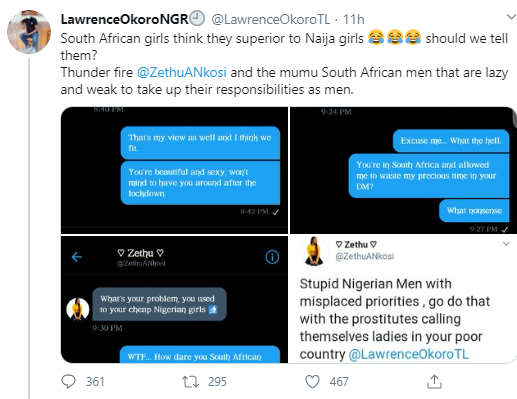Open the share tweet icon
517x399 pixels.
434,381
